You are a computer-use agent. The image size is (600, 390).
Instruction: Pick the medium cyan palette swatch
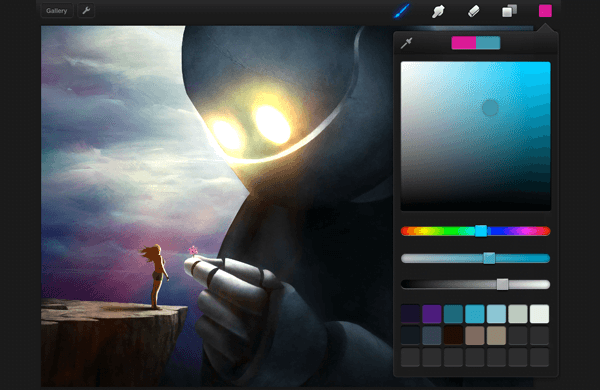pos(475,314)
